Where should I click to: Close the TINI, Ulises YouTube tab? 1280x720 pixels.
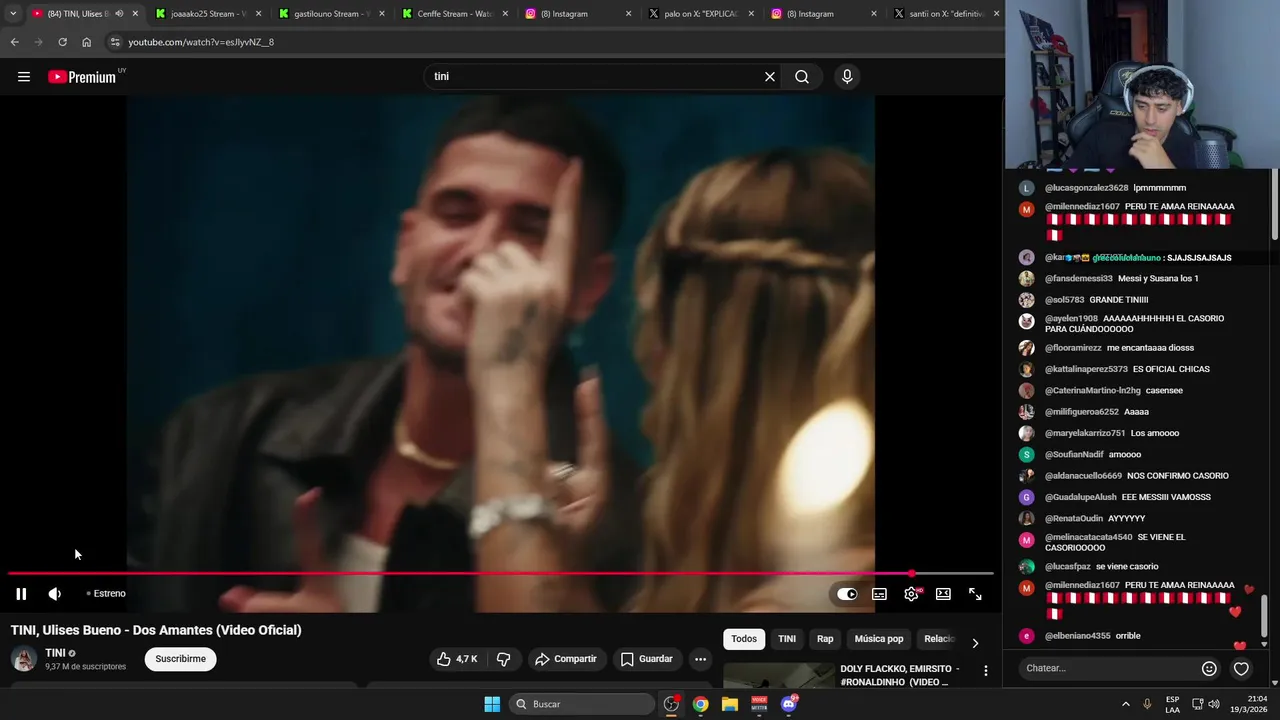135,14
